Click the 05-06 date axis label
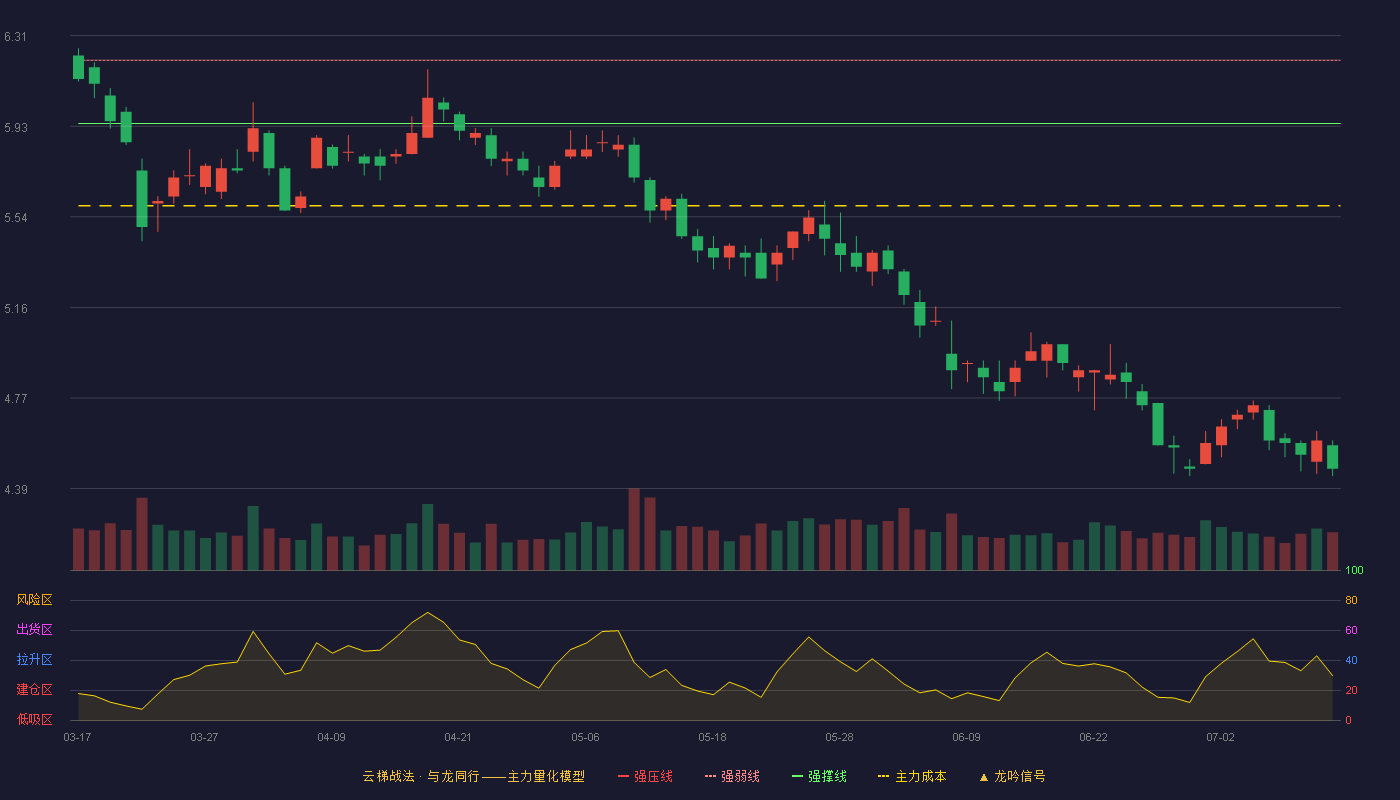The image size is (1400, 800). click(585, 737)
